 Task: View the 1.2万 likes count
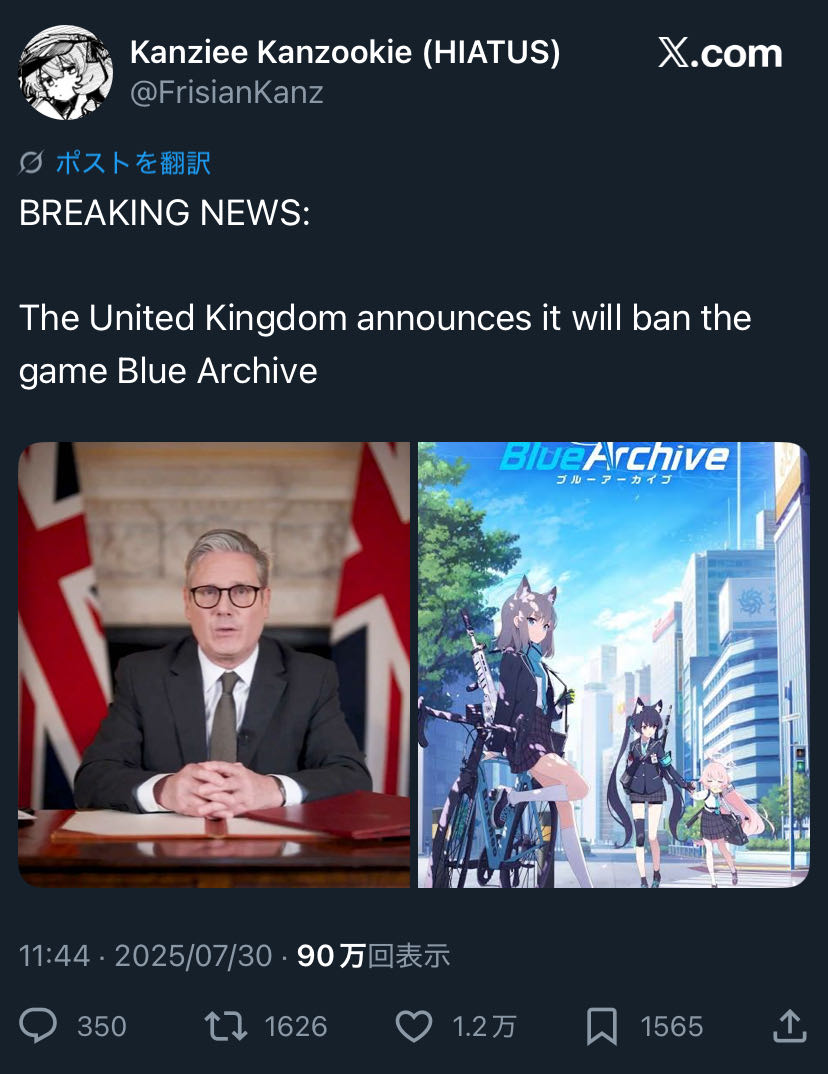(x=484, y=1027)
